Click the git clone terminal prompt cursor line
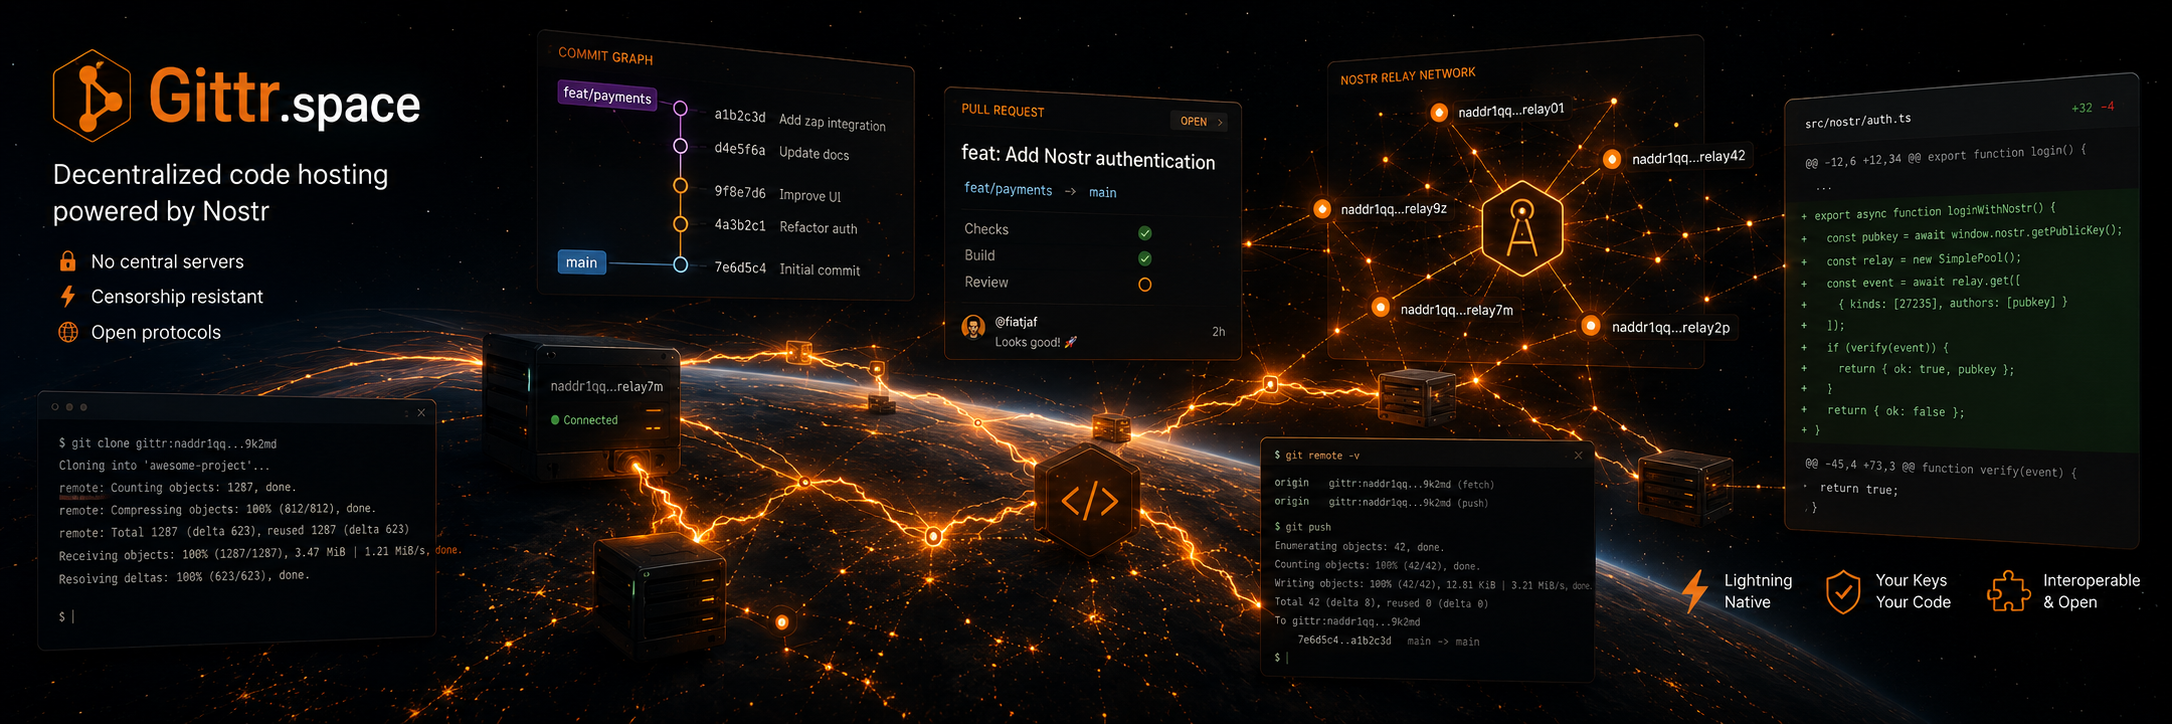This screenshot has width=2172, height=724. [x=66, y=617]
